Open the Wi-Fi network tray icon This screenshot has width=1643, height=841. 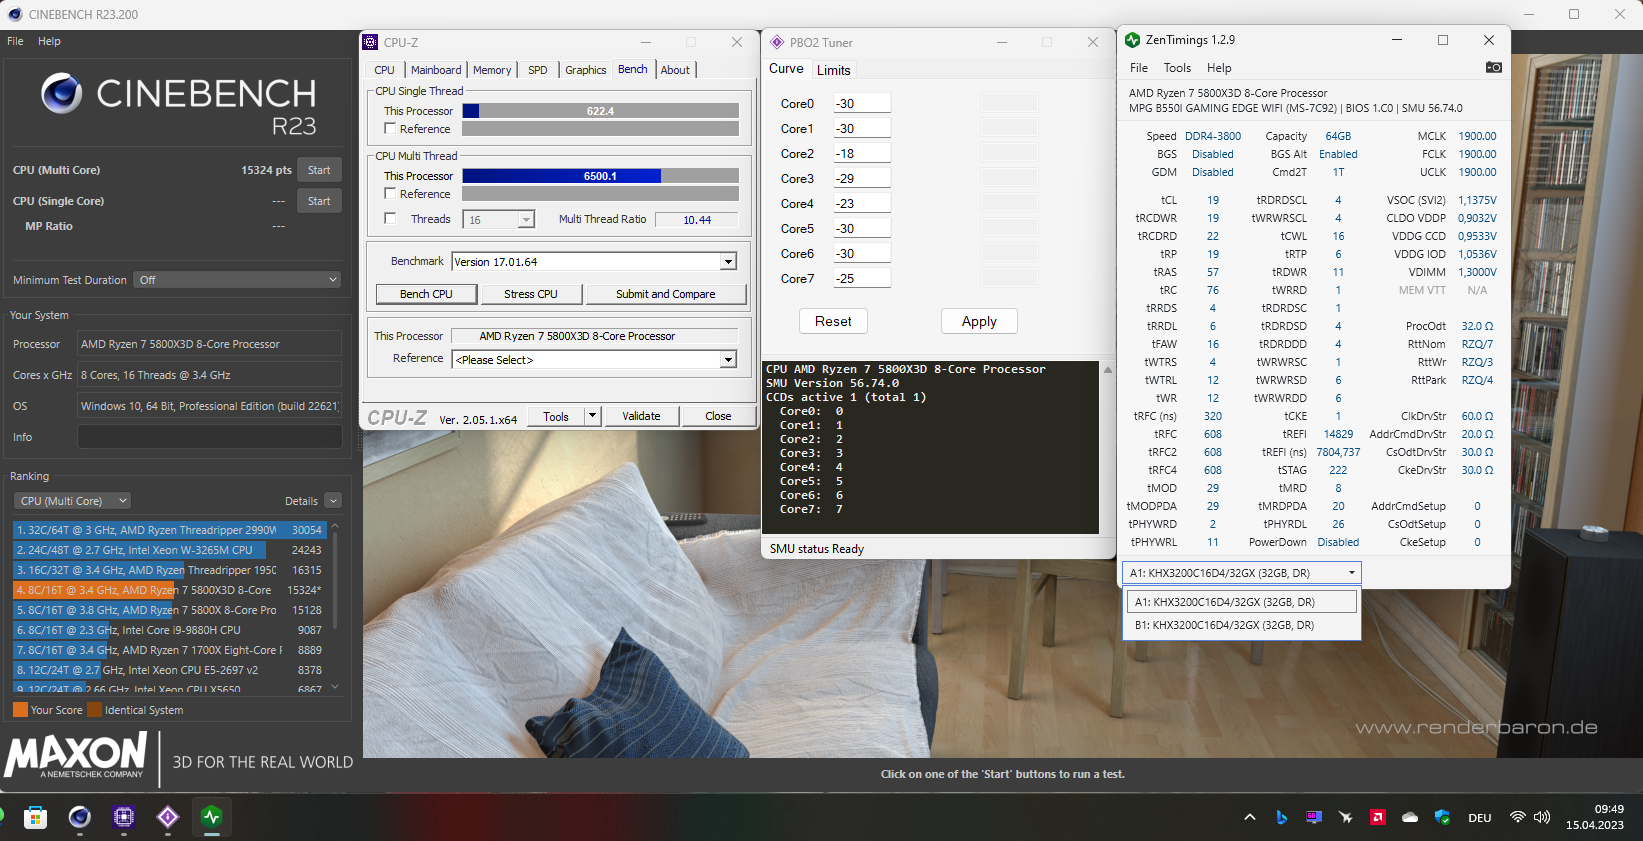click(1518, 817)
